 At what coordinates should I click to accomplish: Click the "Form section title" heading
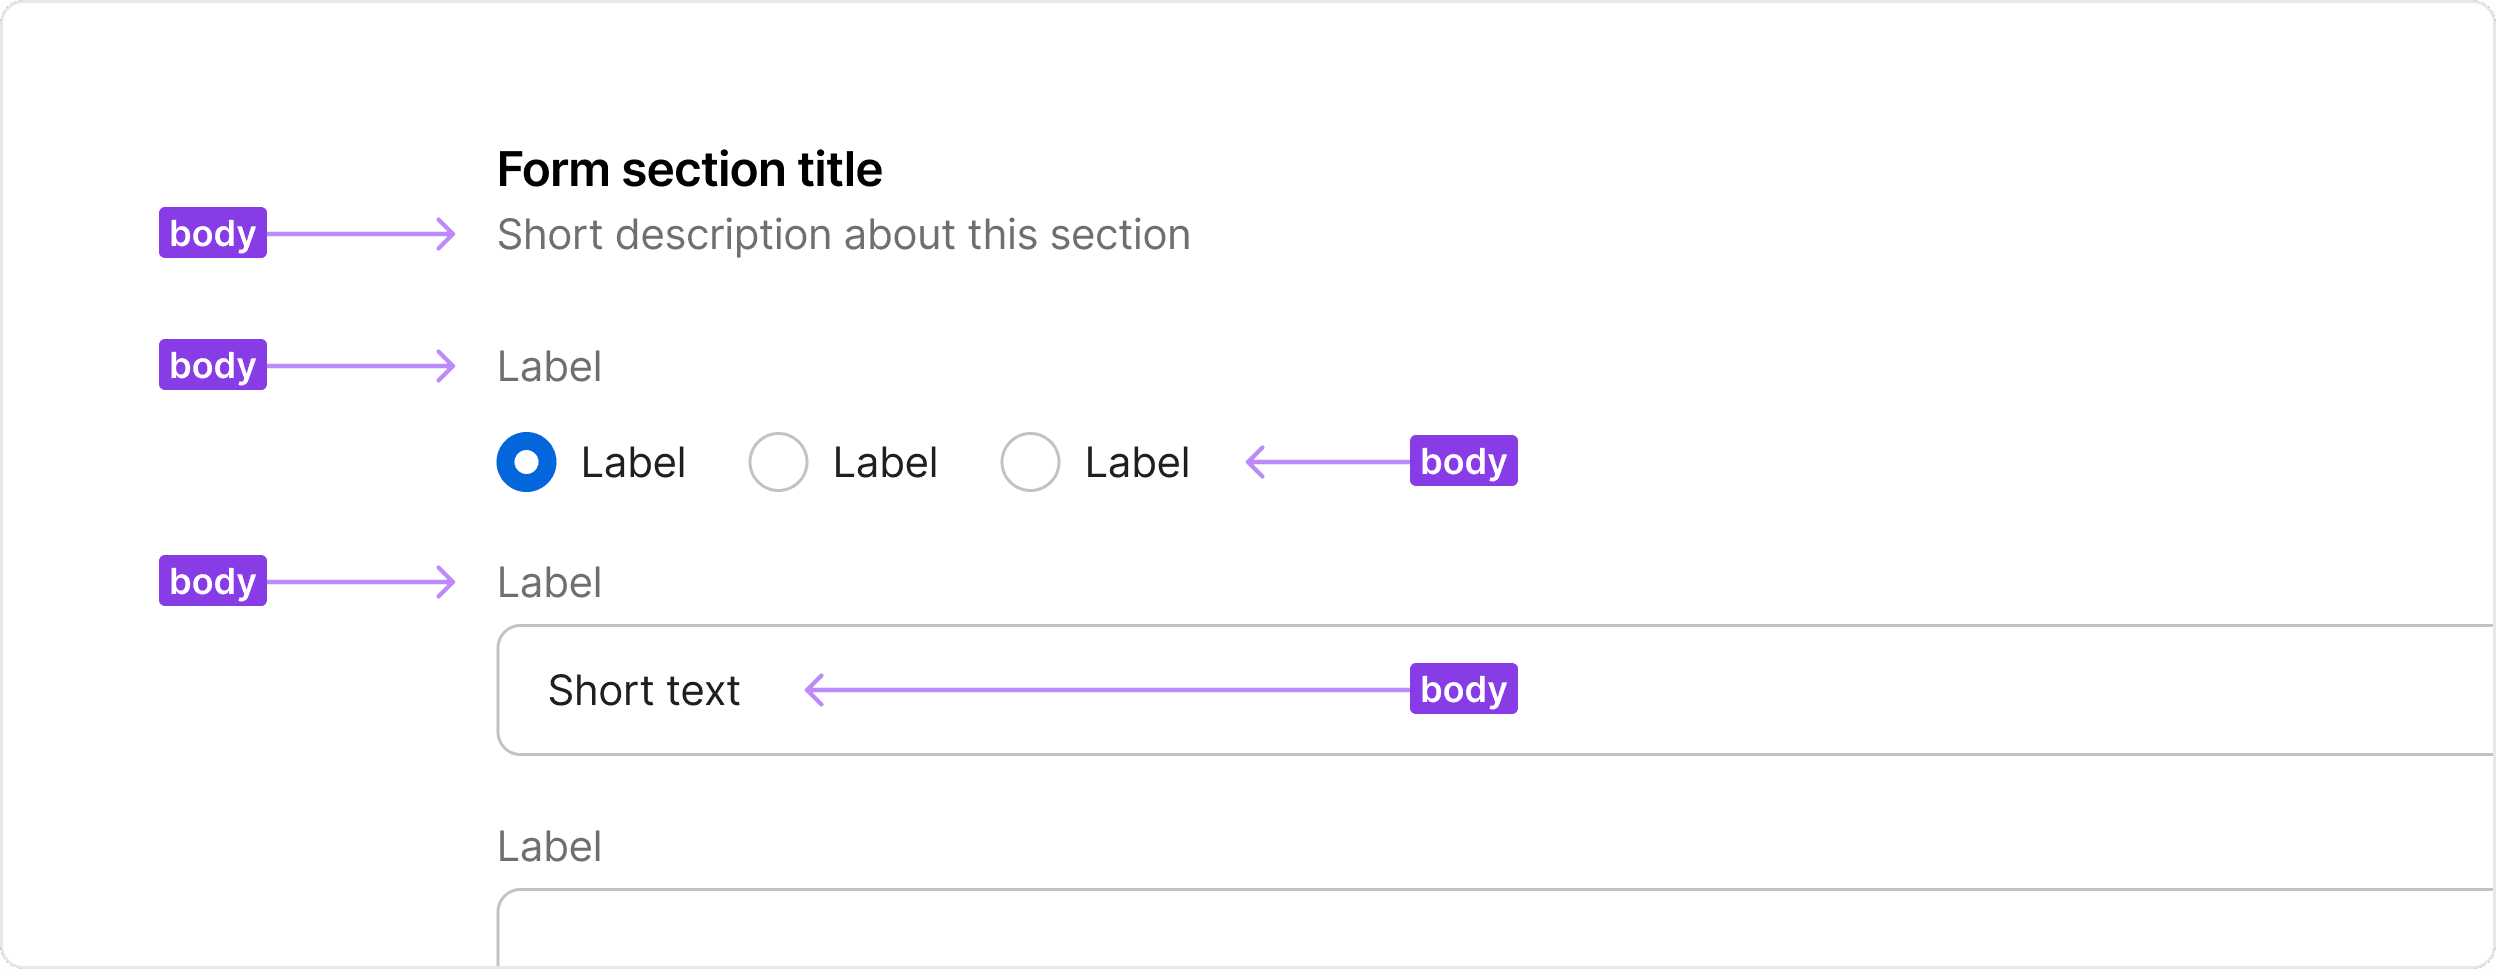tap(689, 169)
